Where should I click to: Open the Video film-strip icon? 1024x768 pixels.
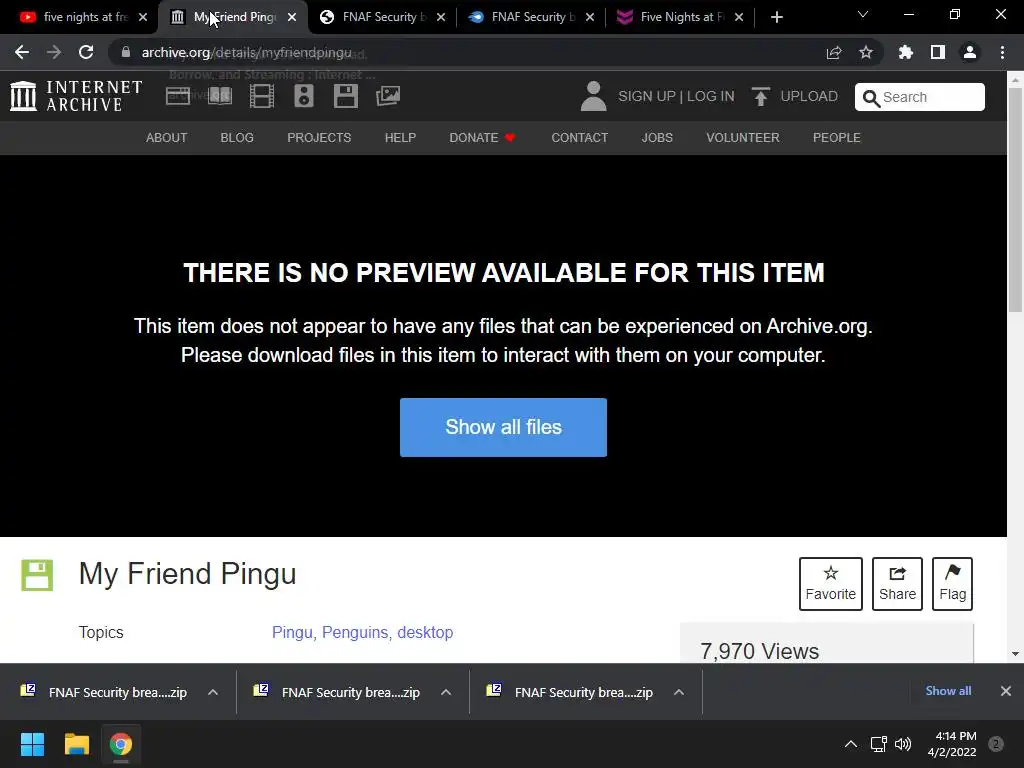(262, 96)
